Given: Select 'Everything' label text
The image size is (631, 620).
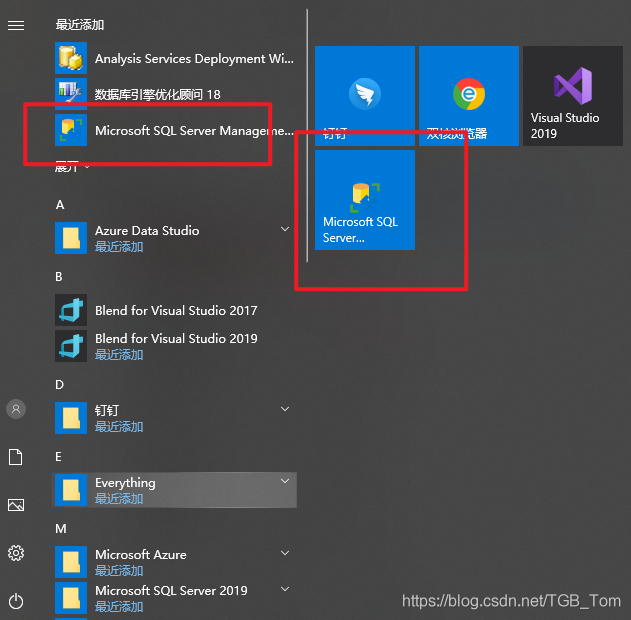Looking at the screenshot, I should coord(125,483).
